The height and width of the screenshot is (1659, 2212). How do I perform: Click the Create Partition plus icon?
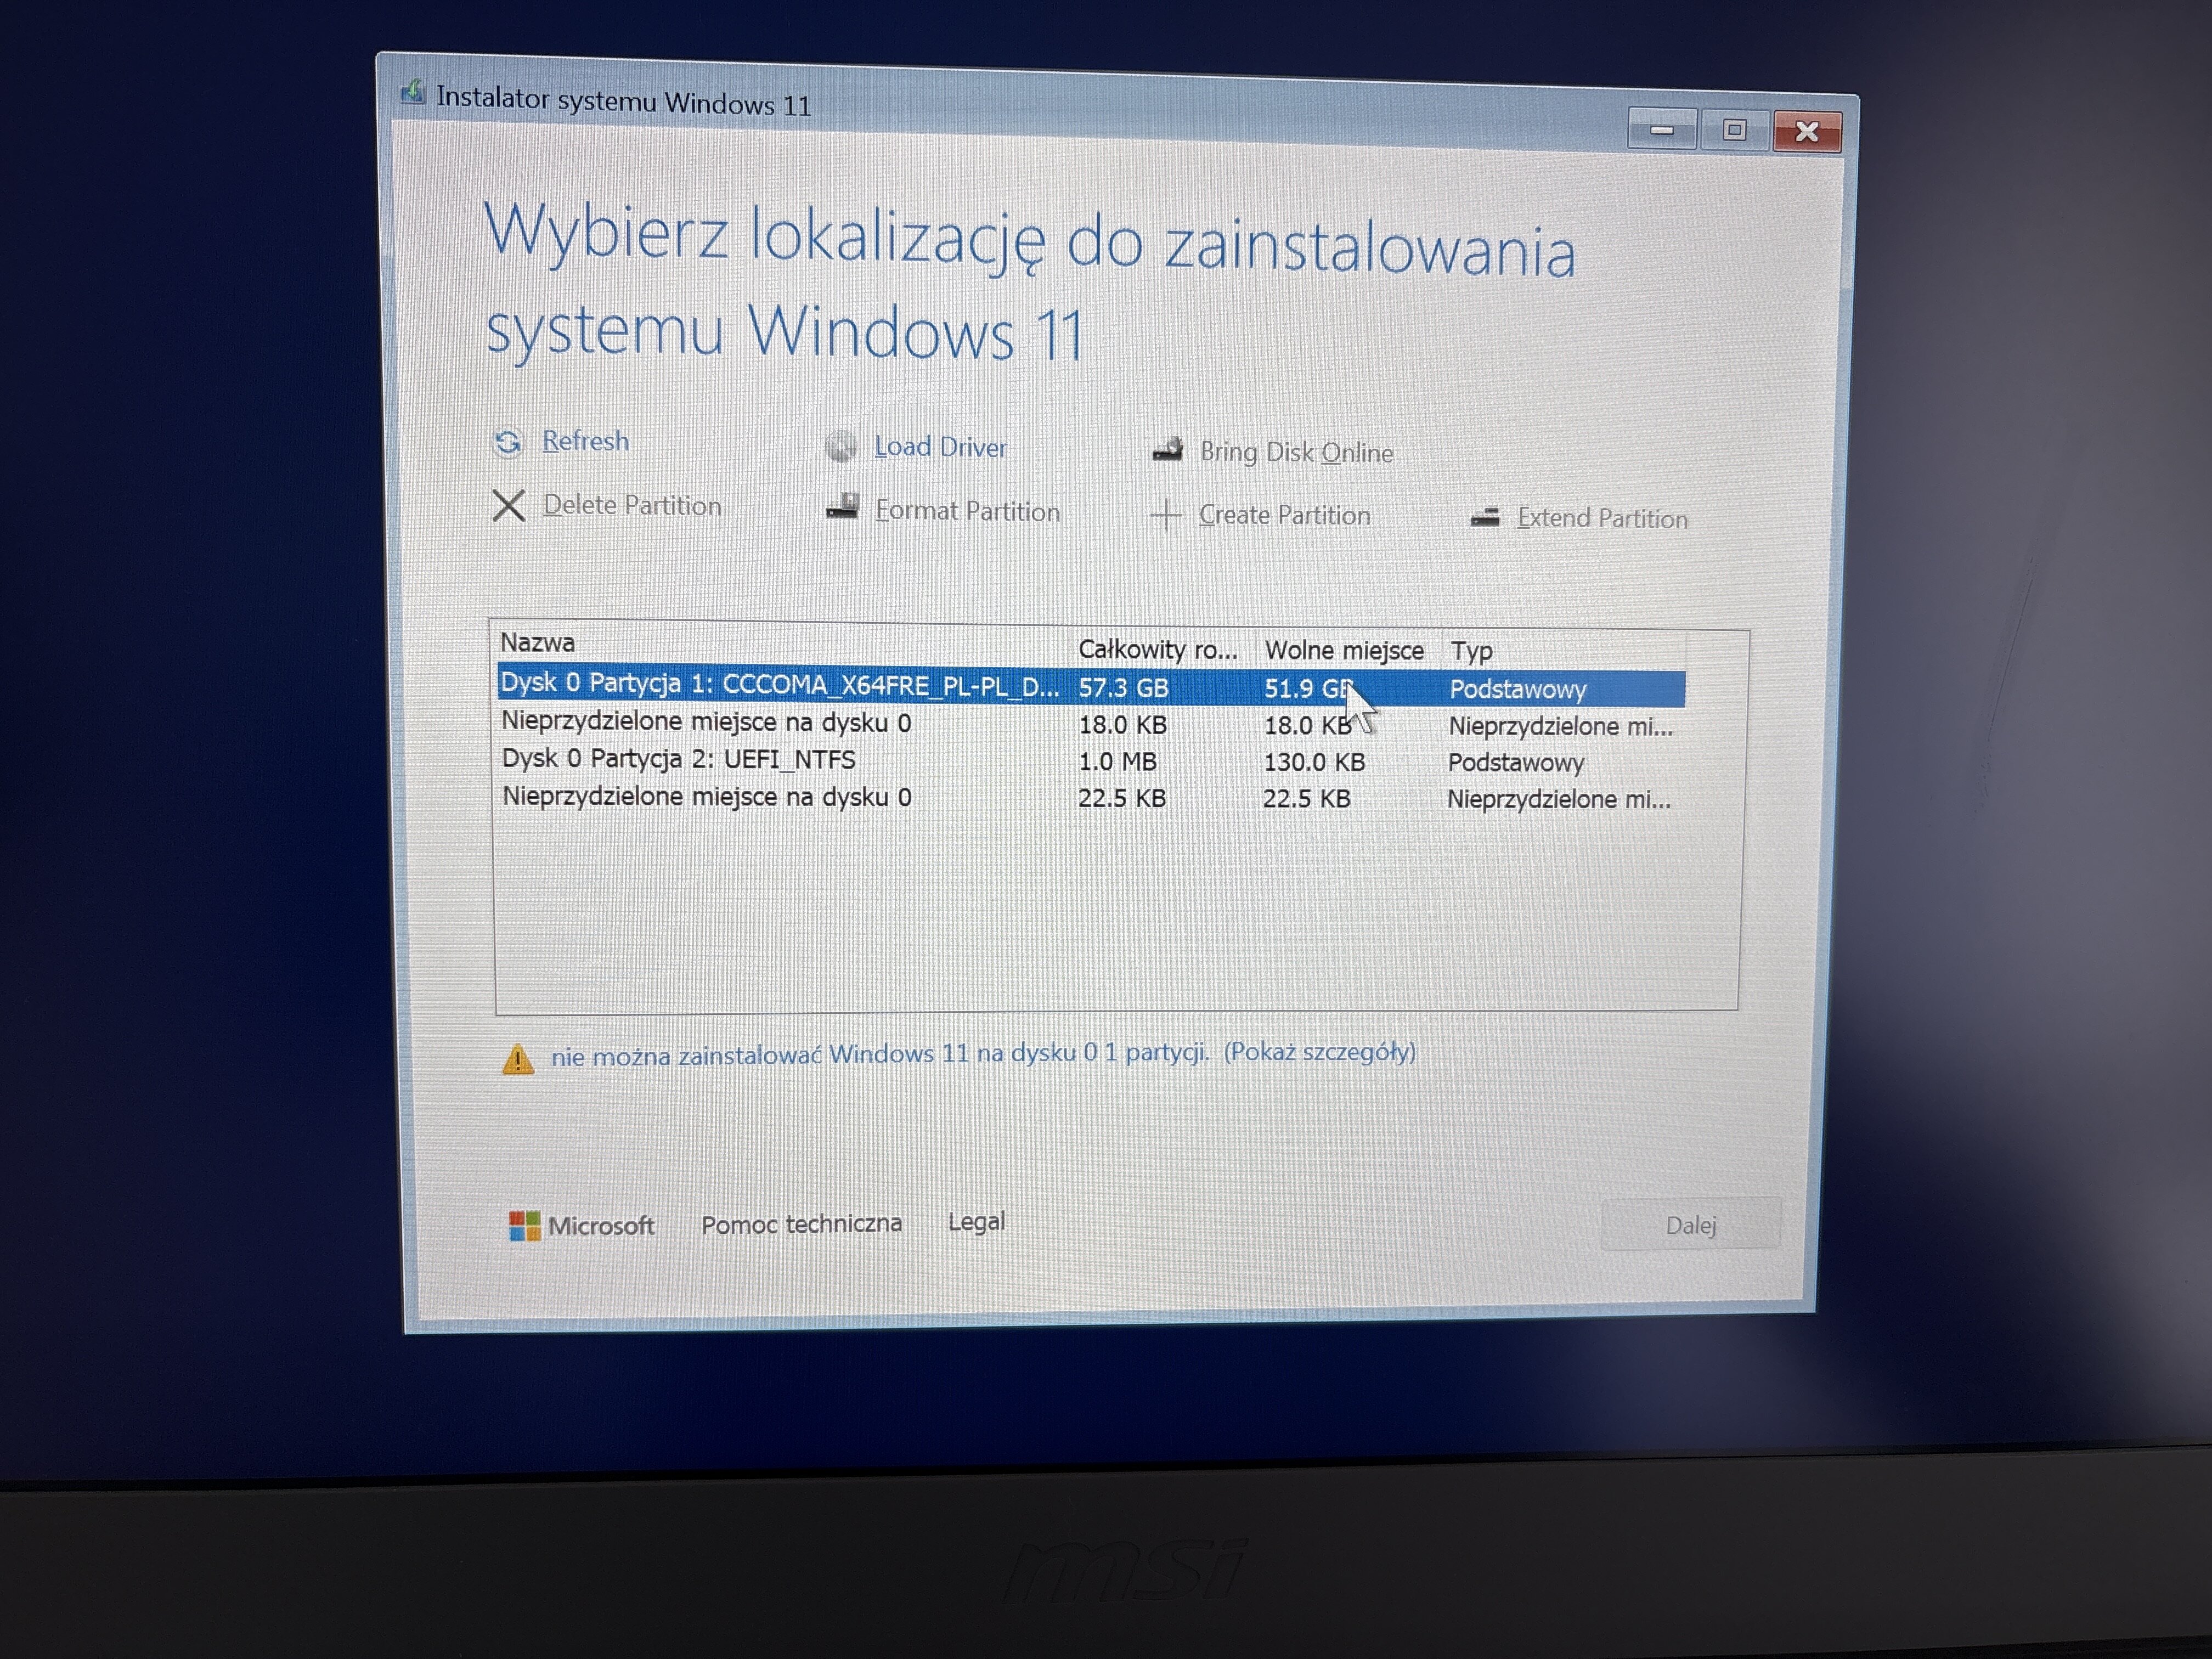click(1166, 515)
